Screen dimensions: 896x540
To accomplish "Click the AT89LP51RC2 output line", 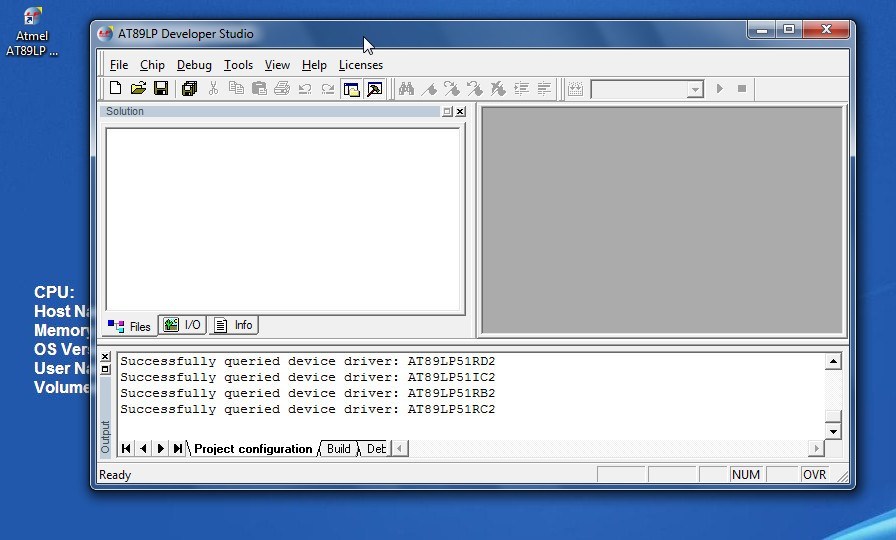I will (x=307, y=409).
